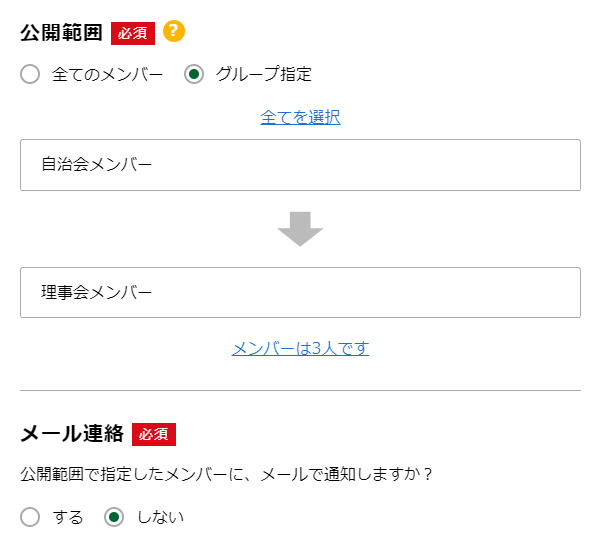Click the yellow help question mark icon
The width and height of the screenshot is (600, 542).
tap(174, 32)
